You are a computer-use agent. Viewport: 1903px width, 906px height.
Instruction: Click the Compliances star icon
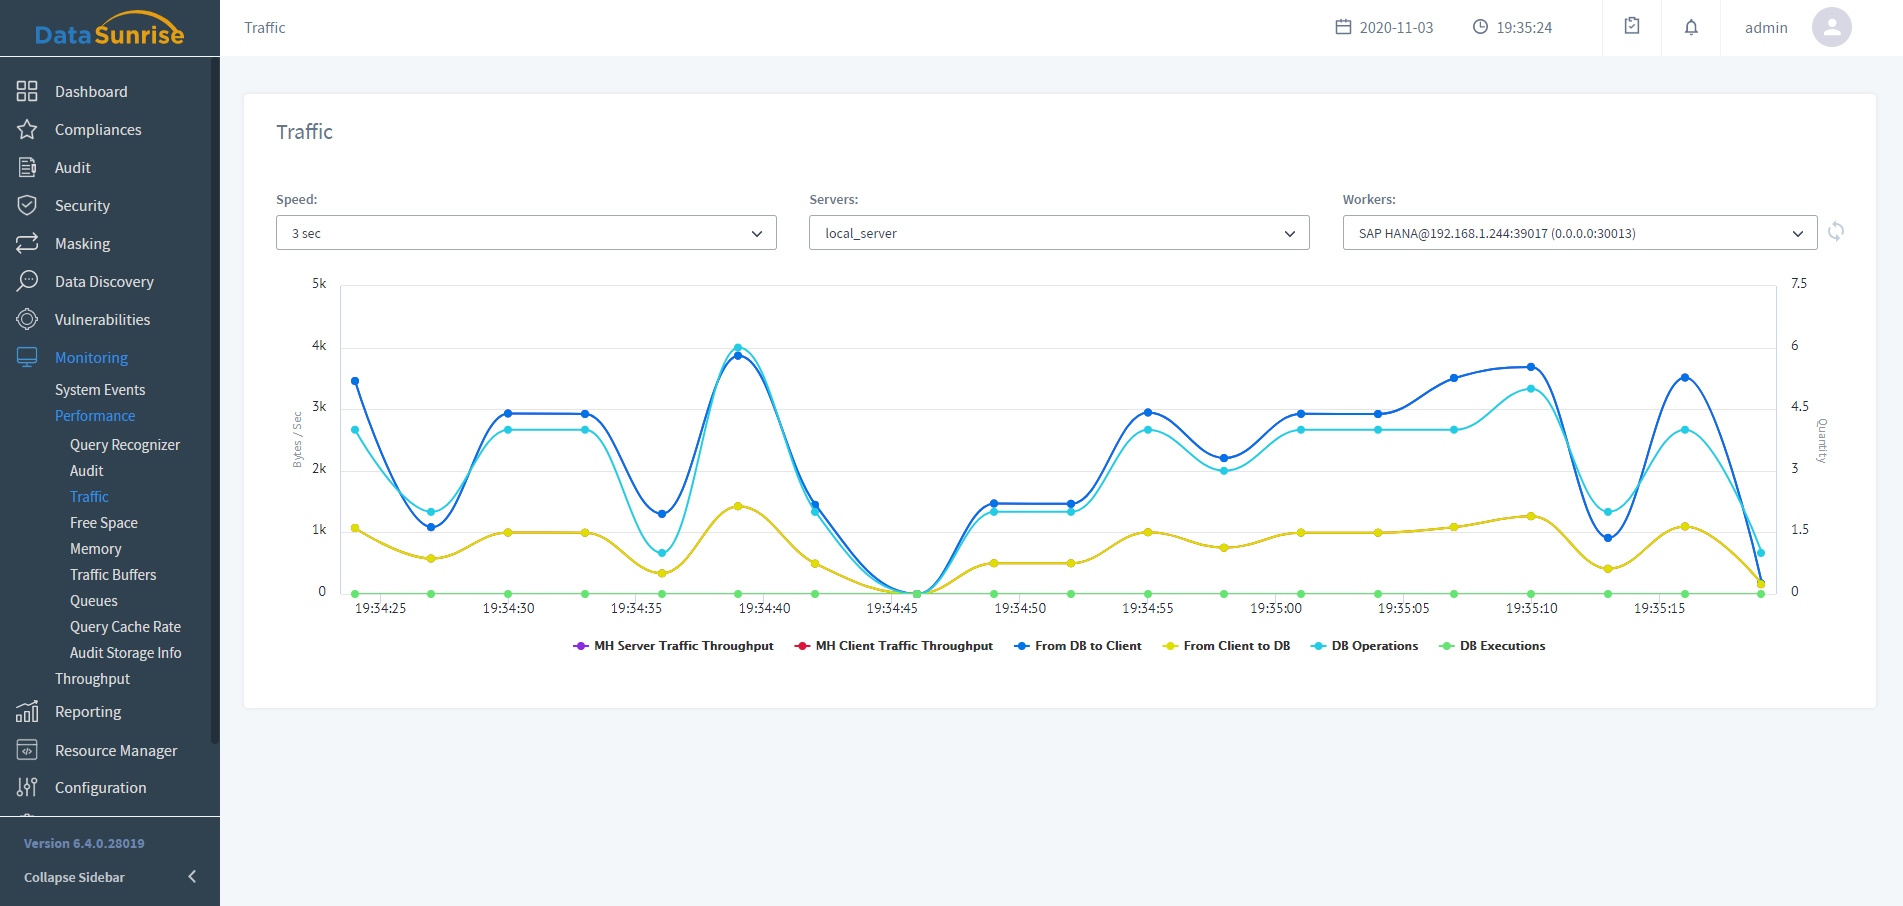pyautogui.click(x=27, y=130)
